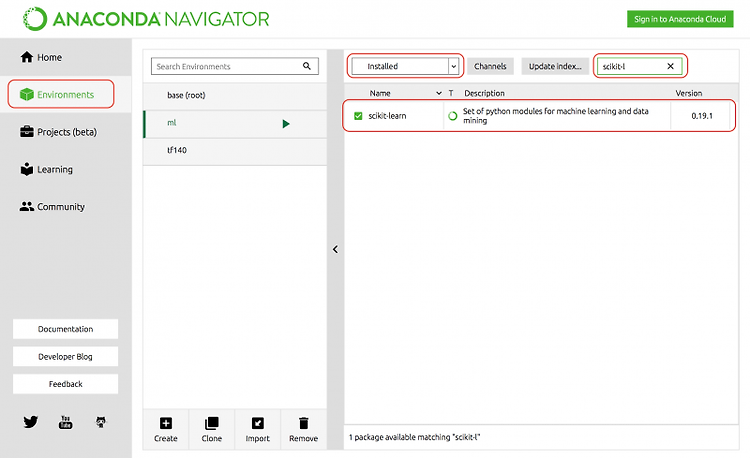This screenshot has height=458, width=750.
Task: Click the Version column header
Action: [x=689, y=93]
